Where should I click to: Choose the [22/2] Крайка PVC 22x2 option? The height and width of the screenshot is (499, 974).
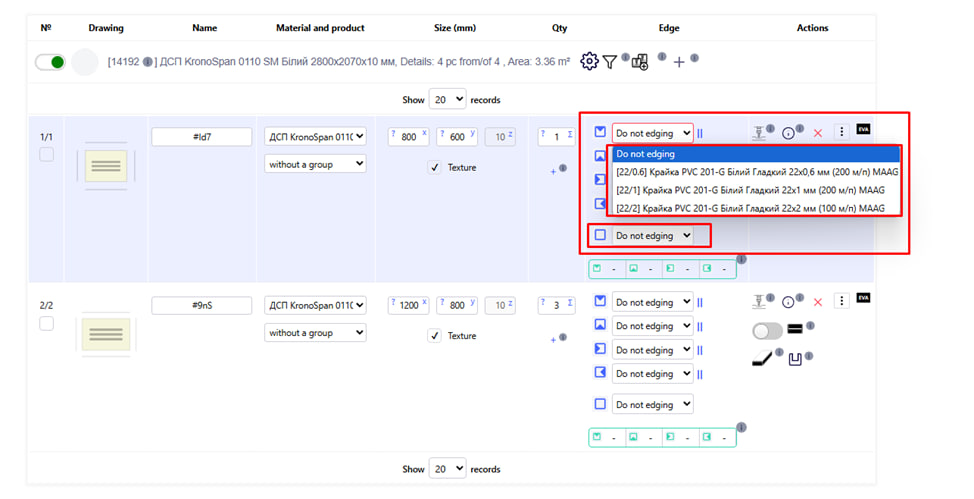(x=750, y=208)
